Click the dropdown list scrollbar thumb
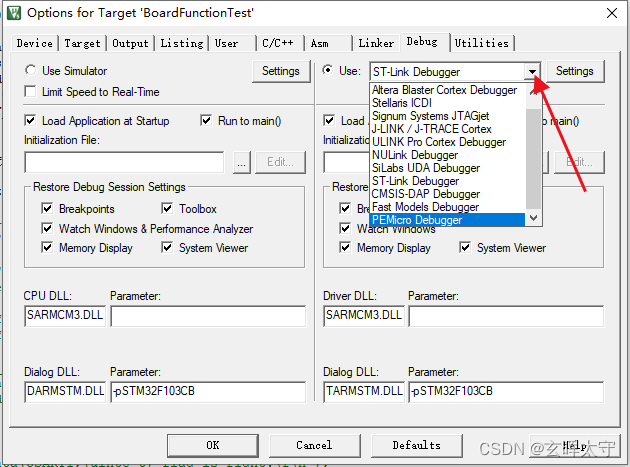Screen dimensions: 630x467 point(534,160)
